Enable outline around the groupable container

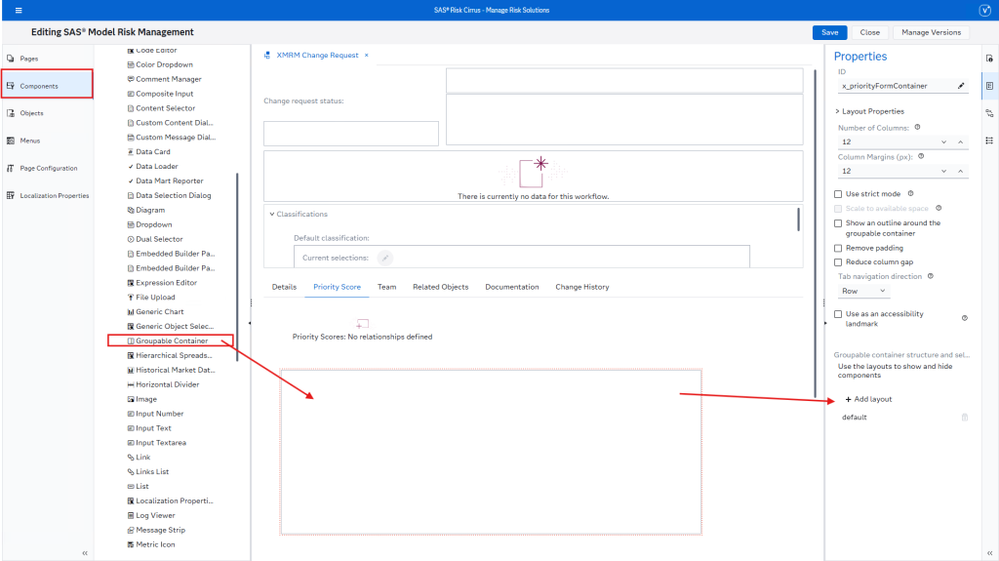(x=838, y=224)
